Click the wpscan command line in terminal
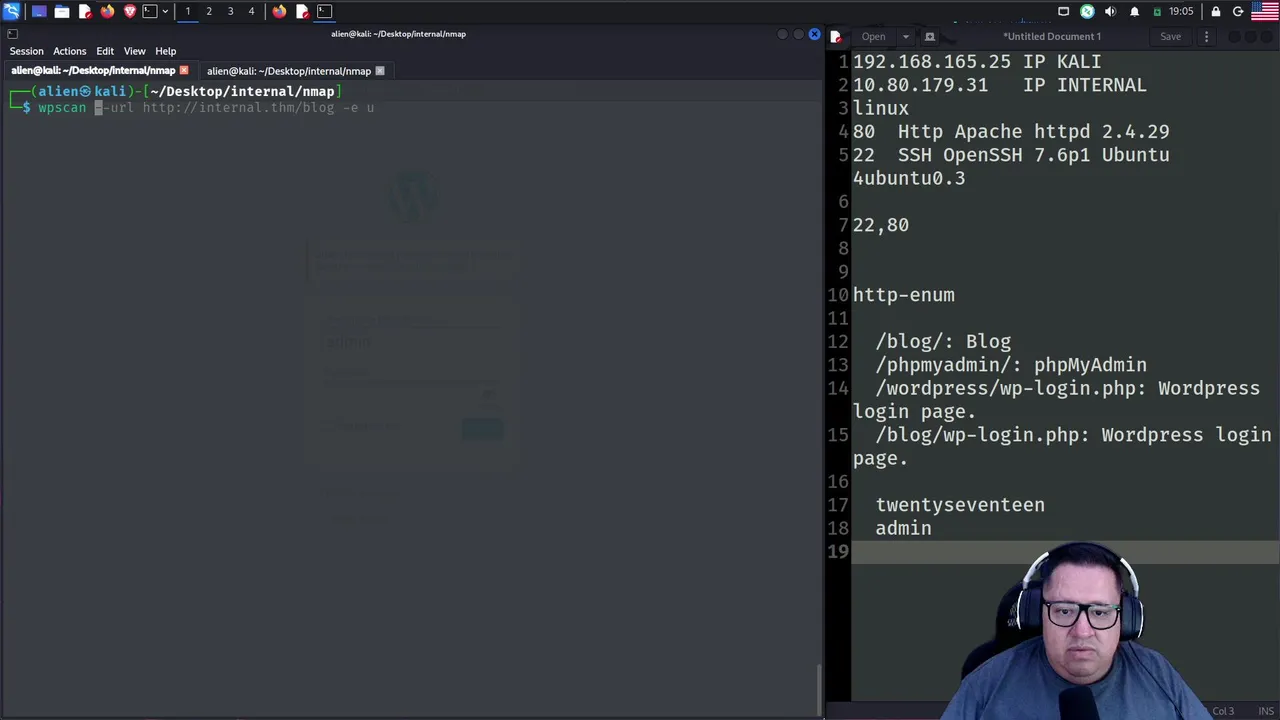 (206, 108)
